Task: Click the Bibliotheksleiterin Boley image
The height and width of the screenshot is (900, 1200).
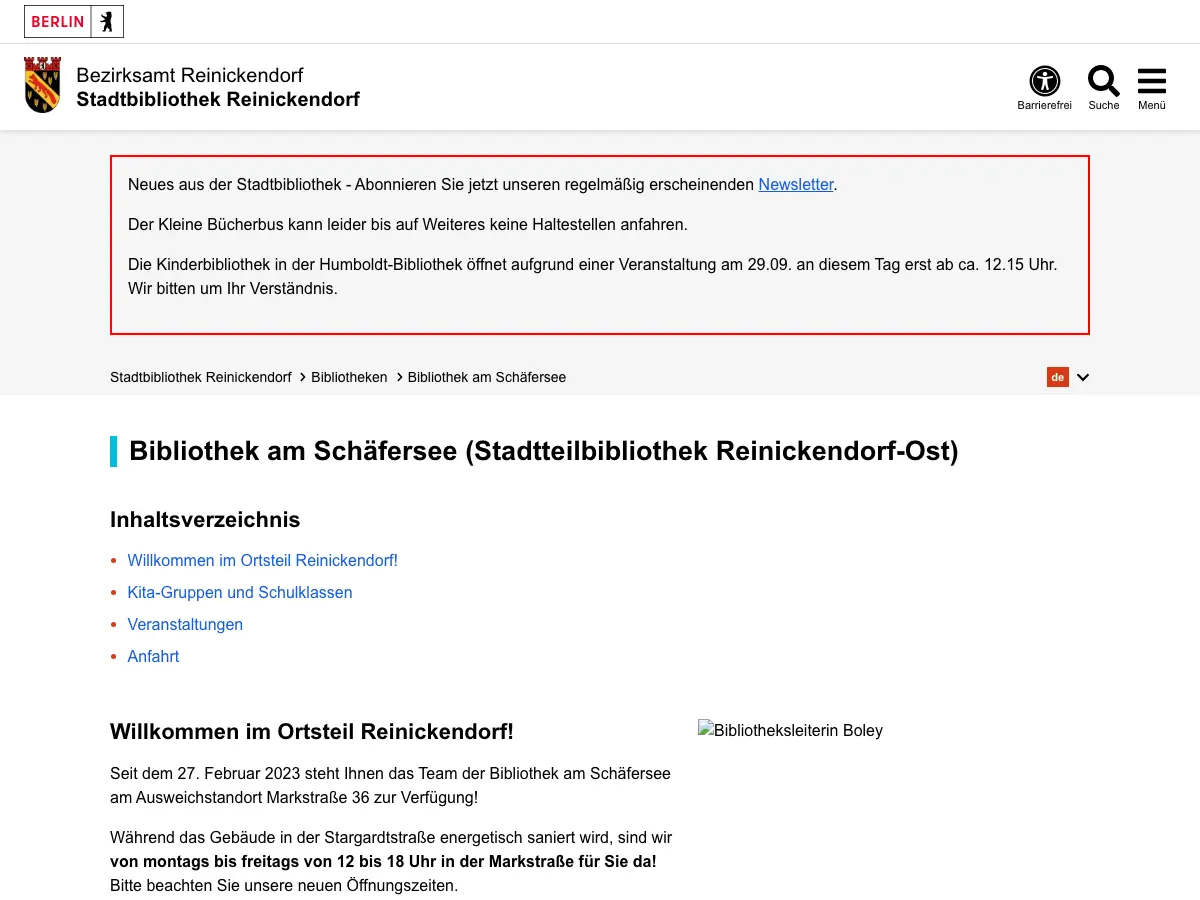Action: (790, 730)
